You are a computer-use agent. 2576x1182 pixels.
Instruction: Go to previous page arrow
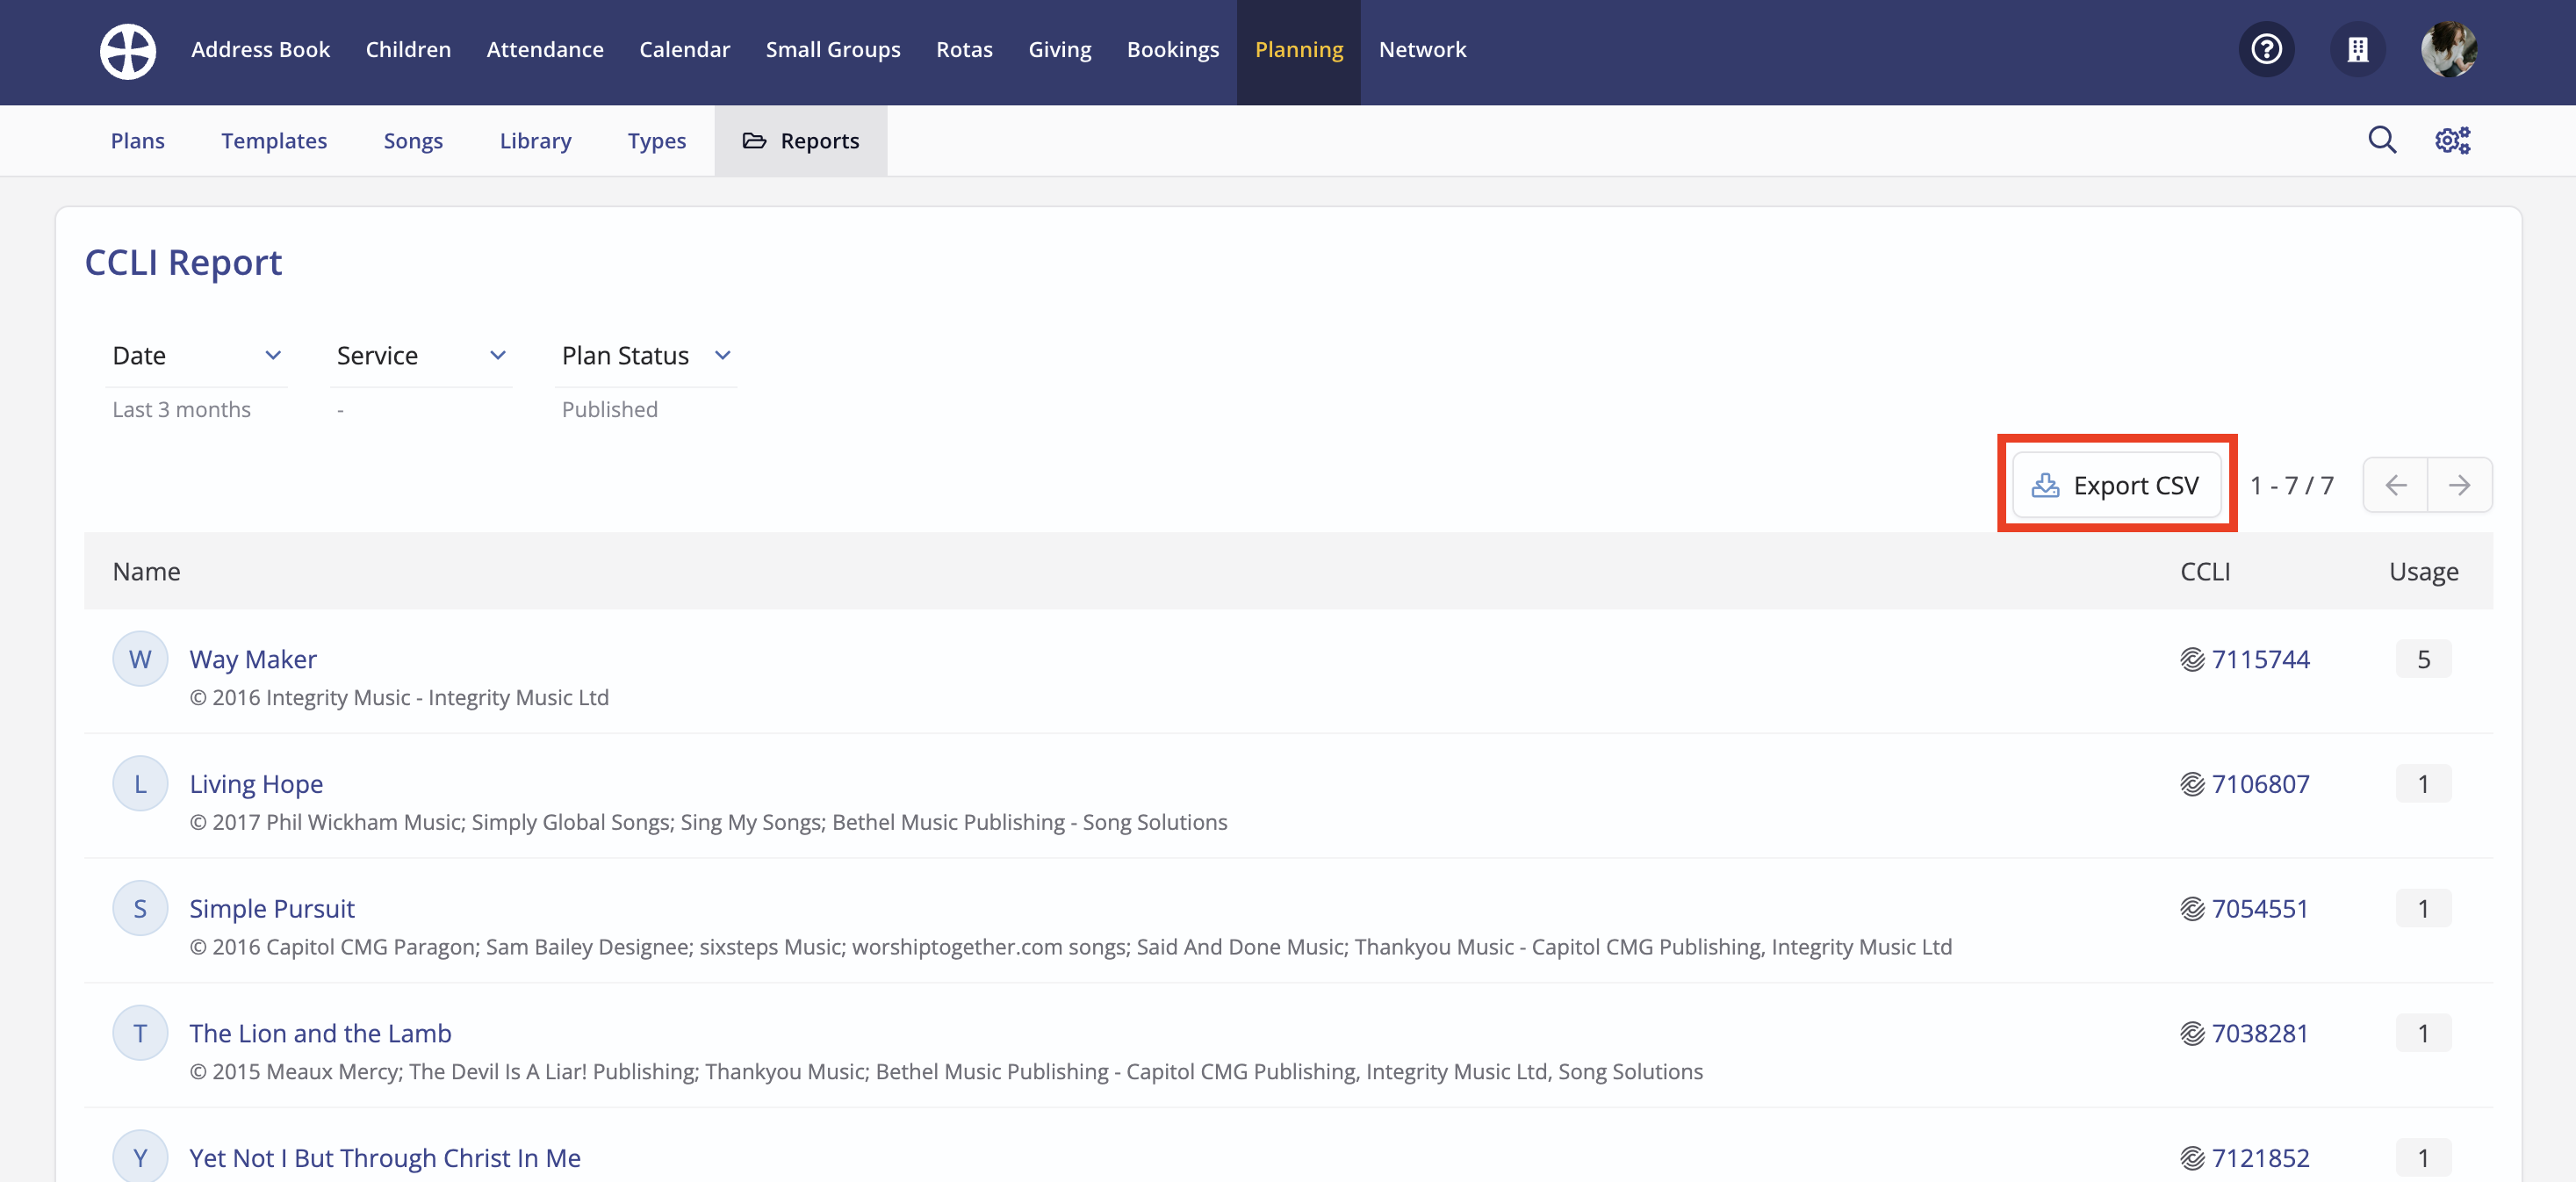(2395, 485)
